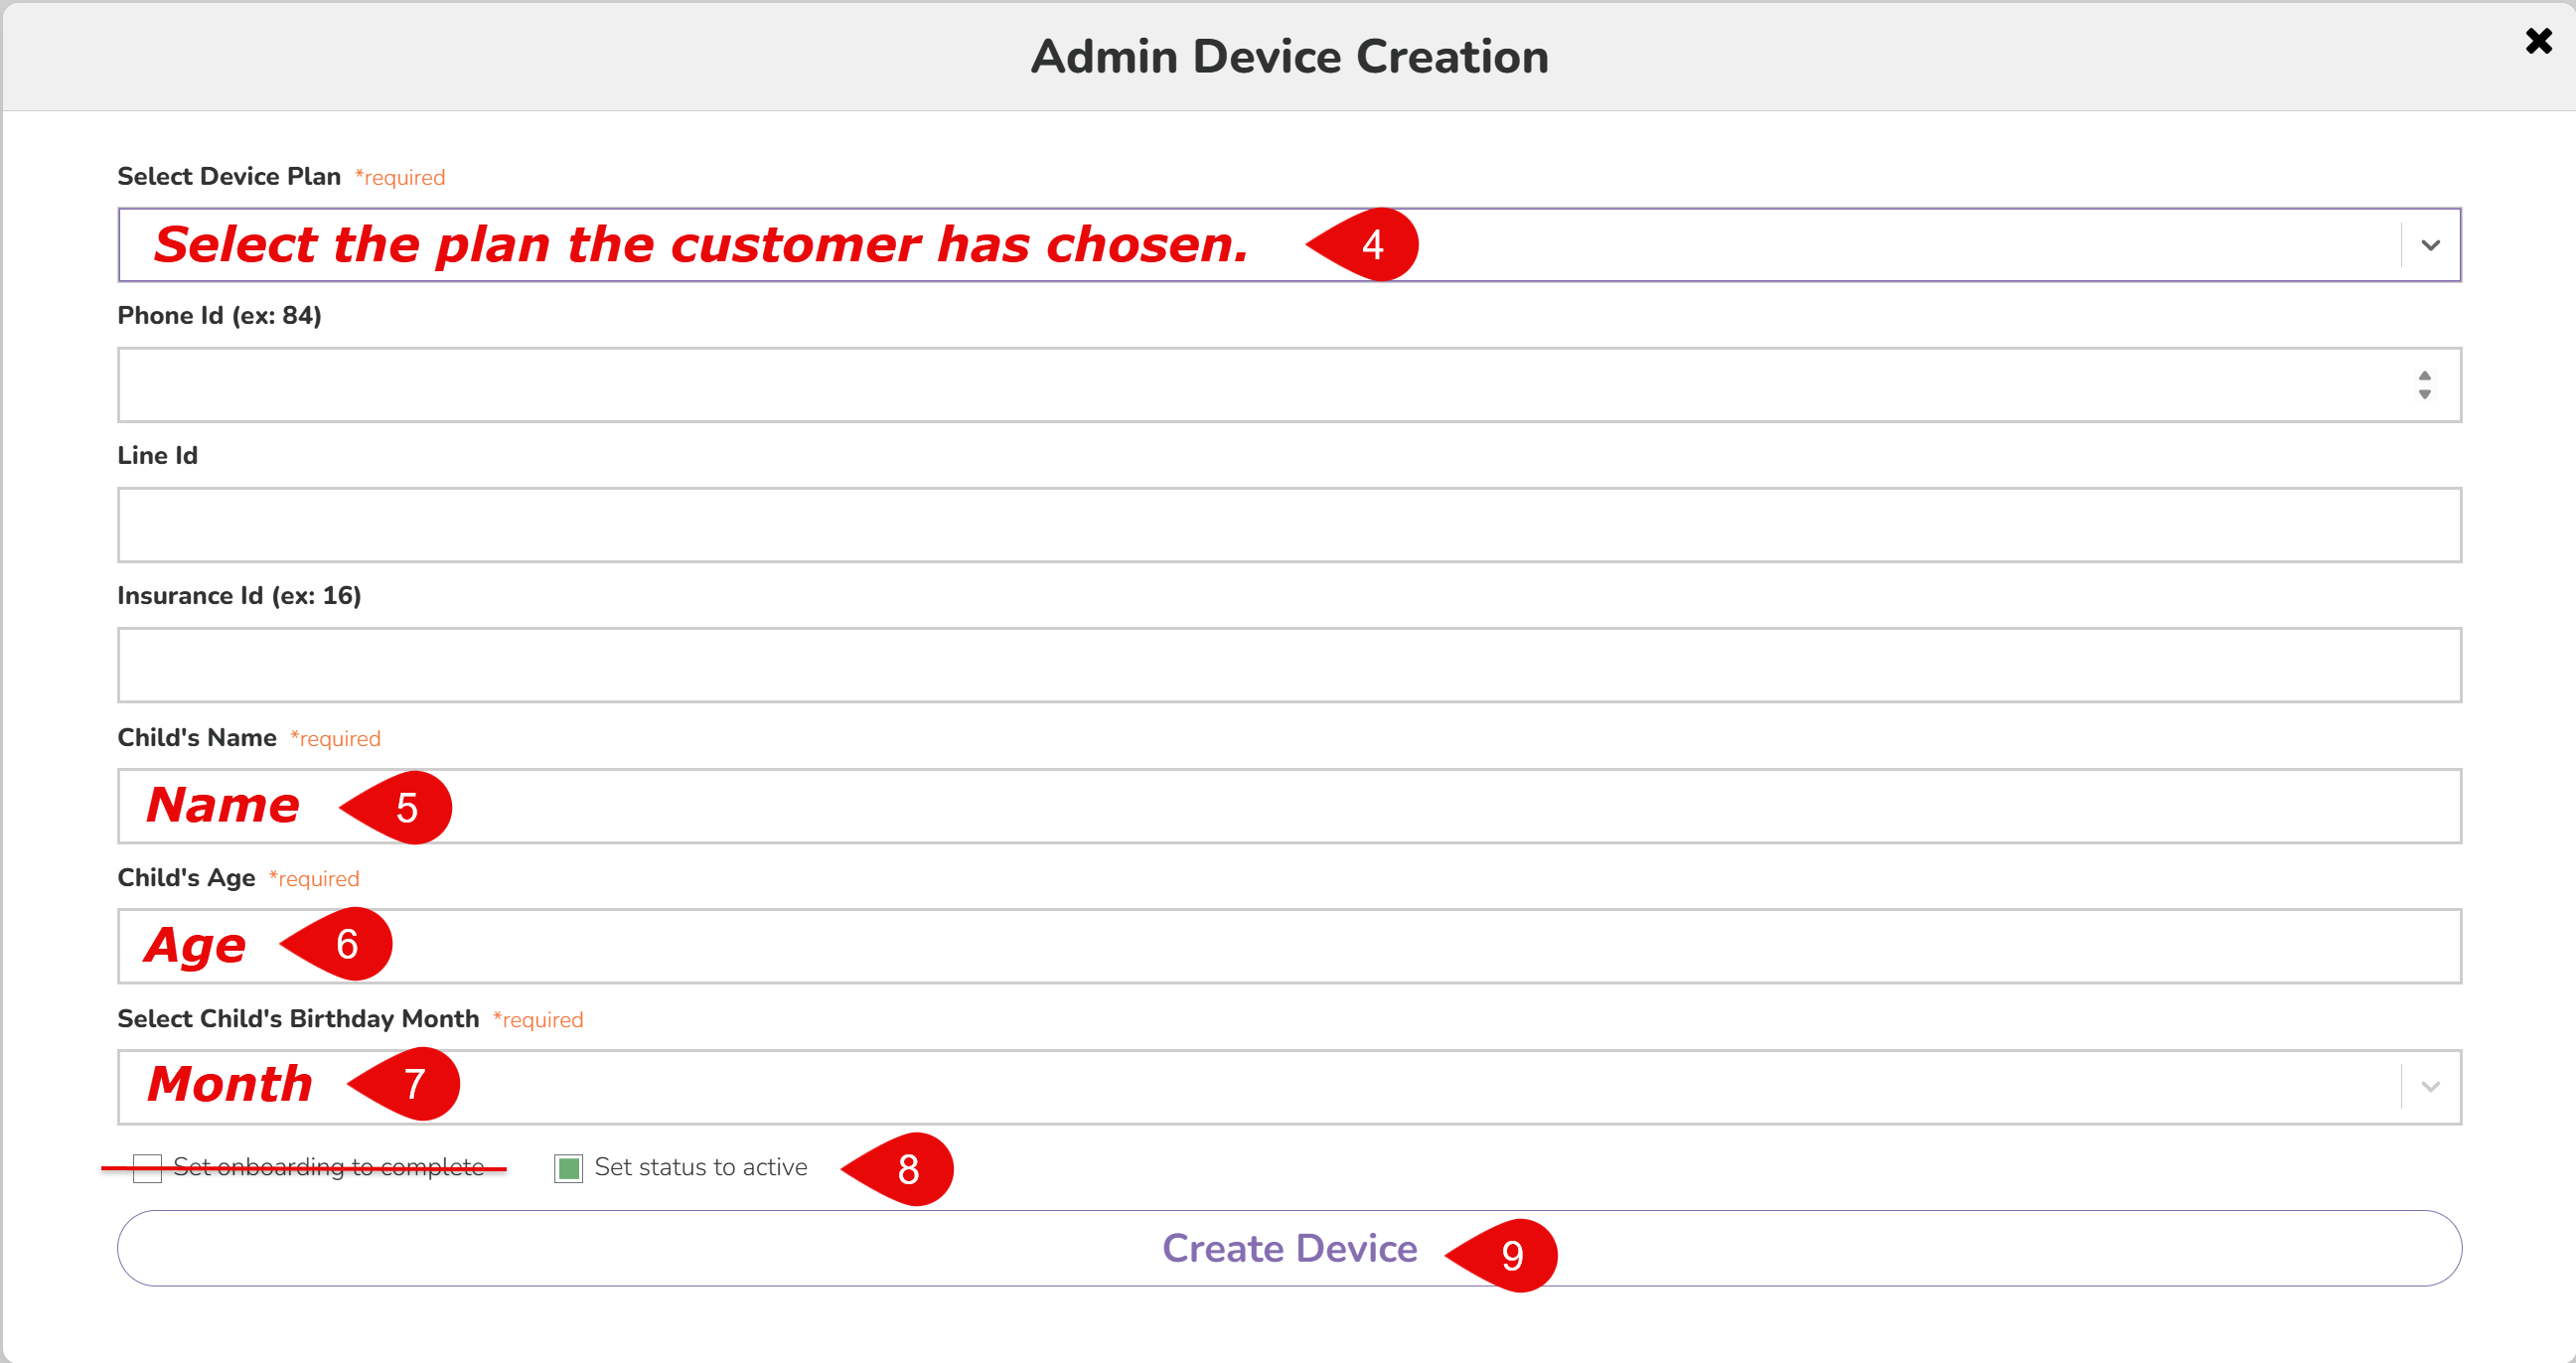Toggle the green Set status to active checkbox
This screenshot has width=2576, height=1363.
click(x=568, y=1168)
